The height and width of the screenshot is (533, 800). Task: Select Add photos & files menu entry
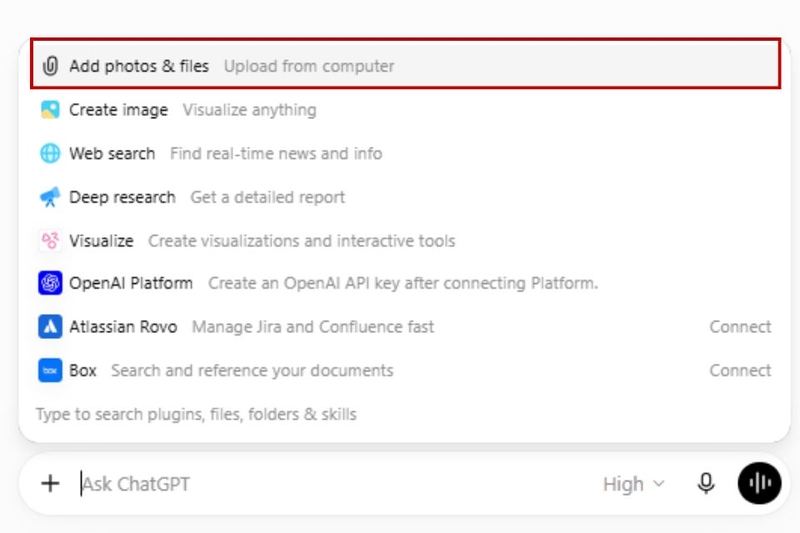click(x=405, y=66)
